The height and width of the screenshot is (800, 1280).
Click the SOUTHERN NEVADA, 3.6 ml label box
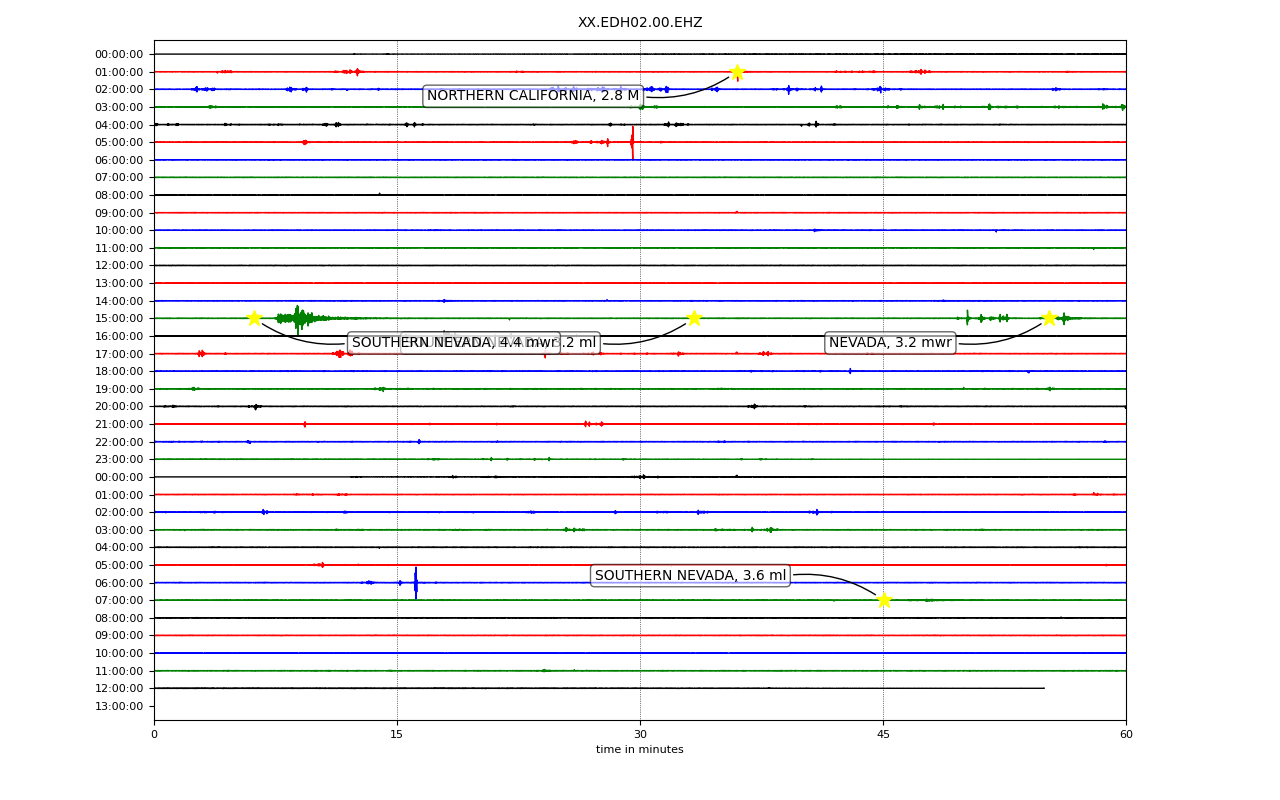tap(690, 575)
